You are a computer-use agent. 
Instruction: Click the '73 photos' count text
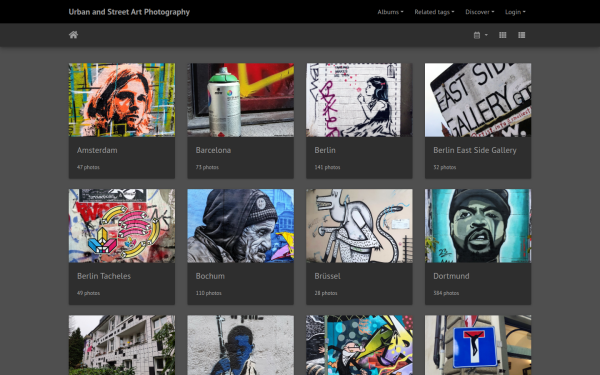click(207, 167)
